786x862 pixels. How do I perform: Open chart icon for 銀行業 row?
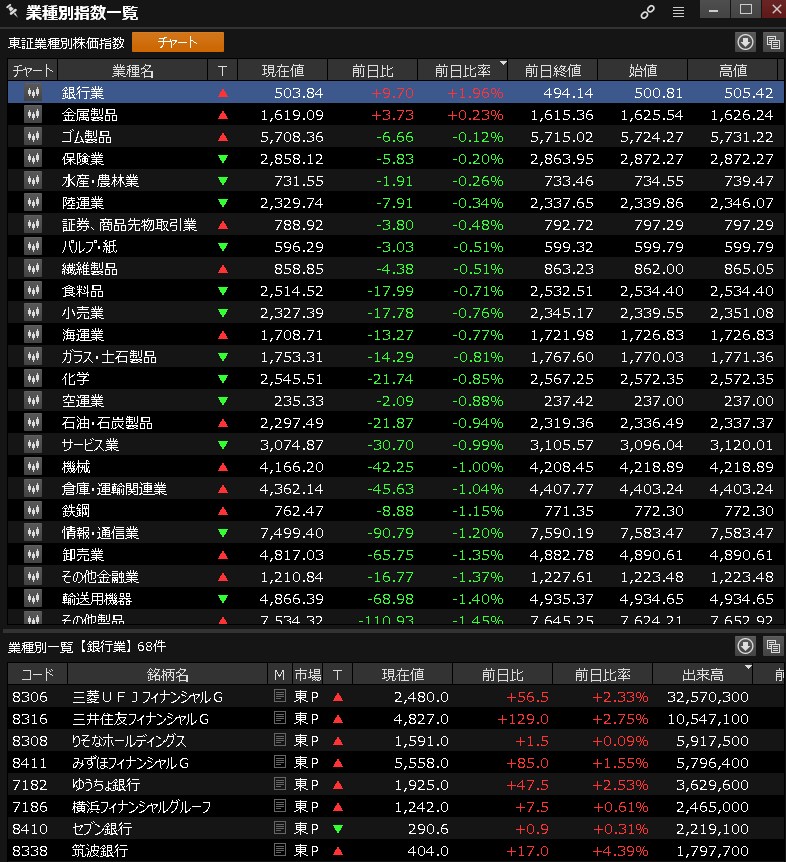tap(33, 92)
